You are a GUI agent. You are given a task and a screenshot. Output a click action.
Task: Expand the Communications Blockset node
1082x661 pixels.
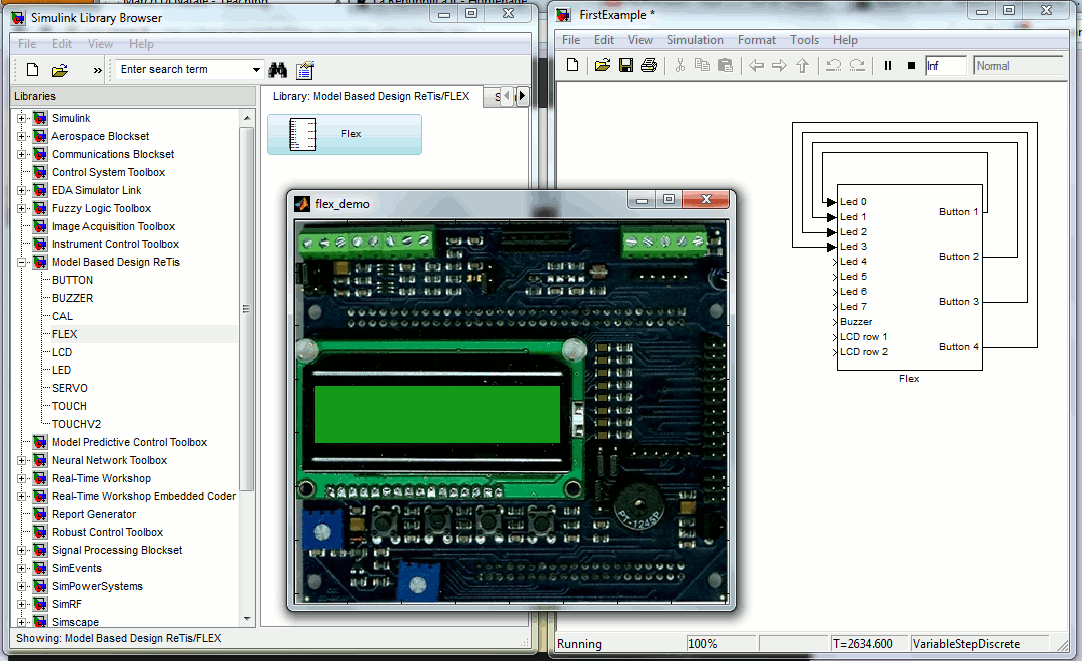coord(21,155)
